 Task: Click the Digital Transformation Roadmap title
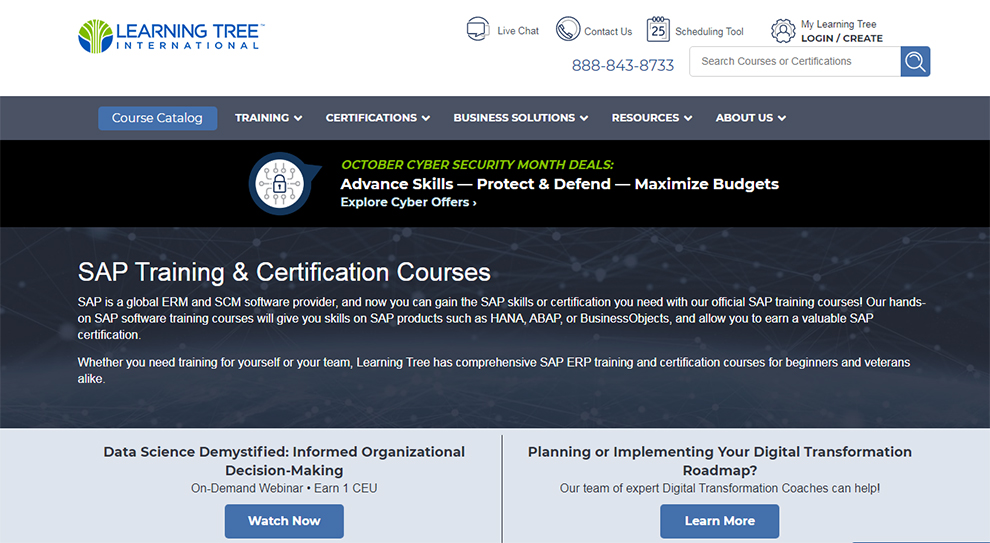point(720,461)
